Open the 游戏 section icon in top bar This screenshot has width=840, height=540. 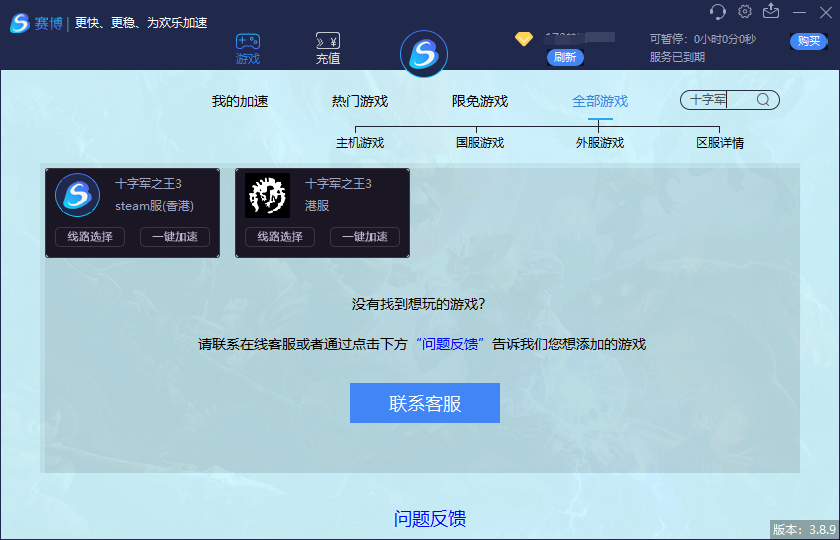coord(248,49)
